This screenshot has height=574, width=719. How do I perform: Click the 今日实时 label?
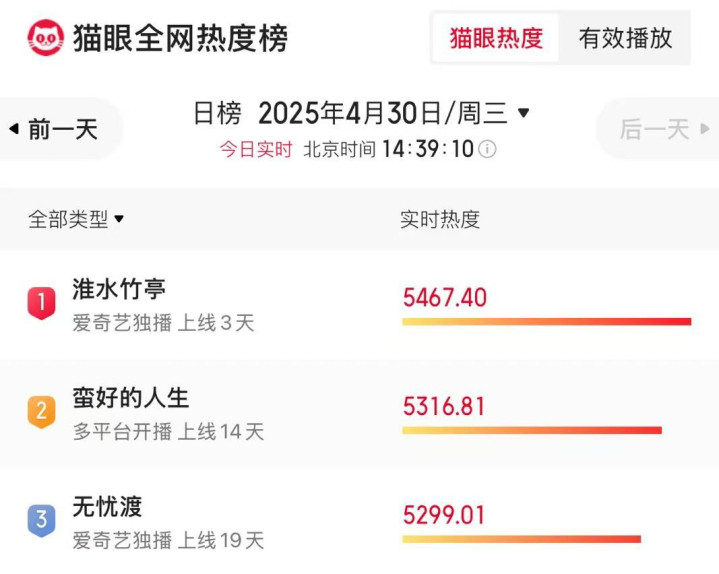point(256,149)
